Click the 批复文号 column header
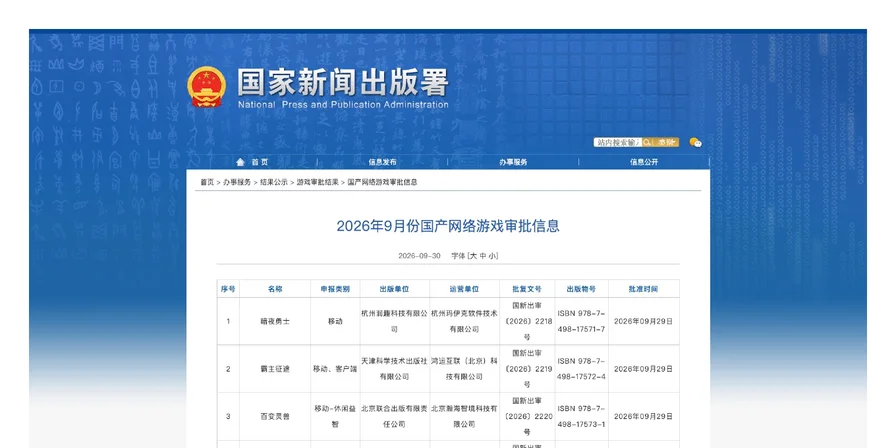 (527, 289)
